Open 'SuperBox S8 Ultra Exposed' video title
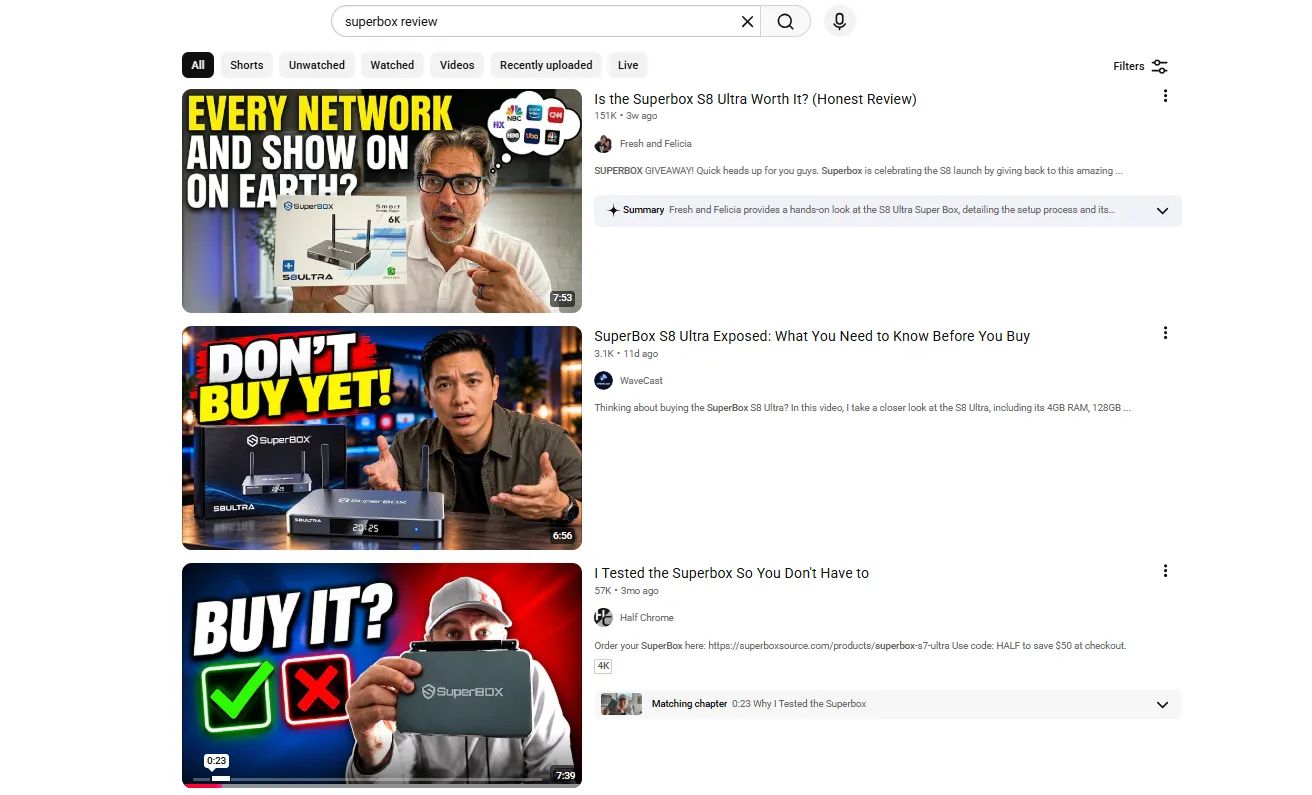The width and height of the screenshot is (1312, 795). (x=812, y=336)
